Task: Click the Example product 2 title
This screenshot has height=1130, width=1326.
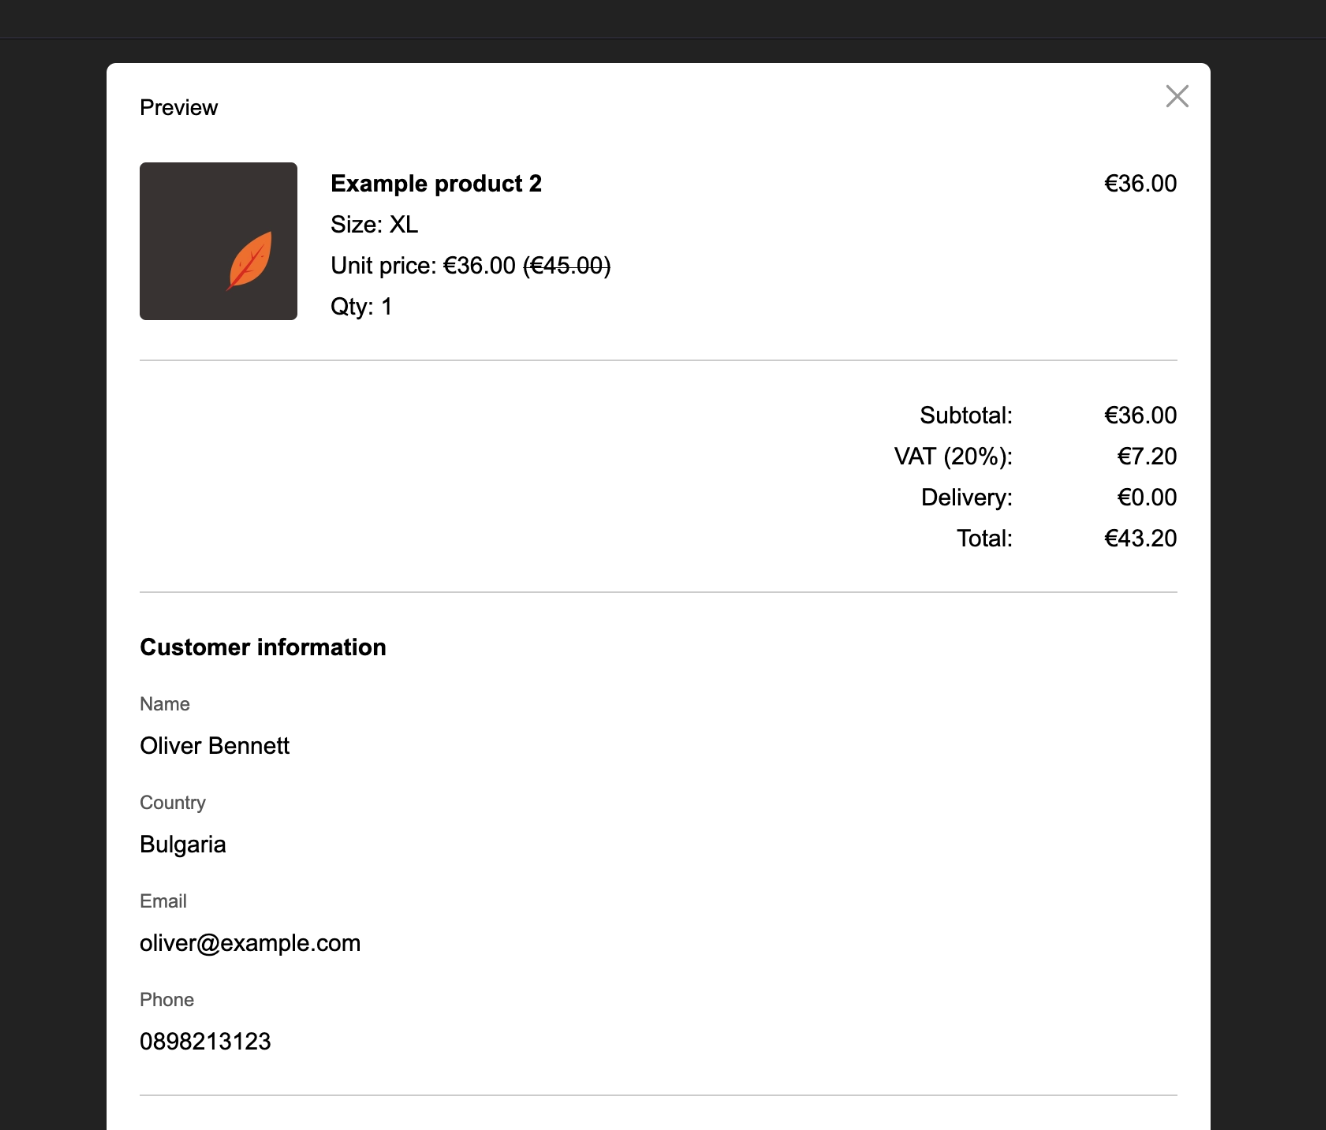Action: click(x=436, y=184)
